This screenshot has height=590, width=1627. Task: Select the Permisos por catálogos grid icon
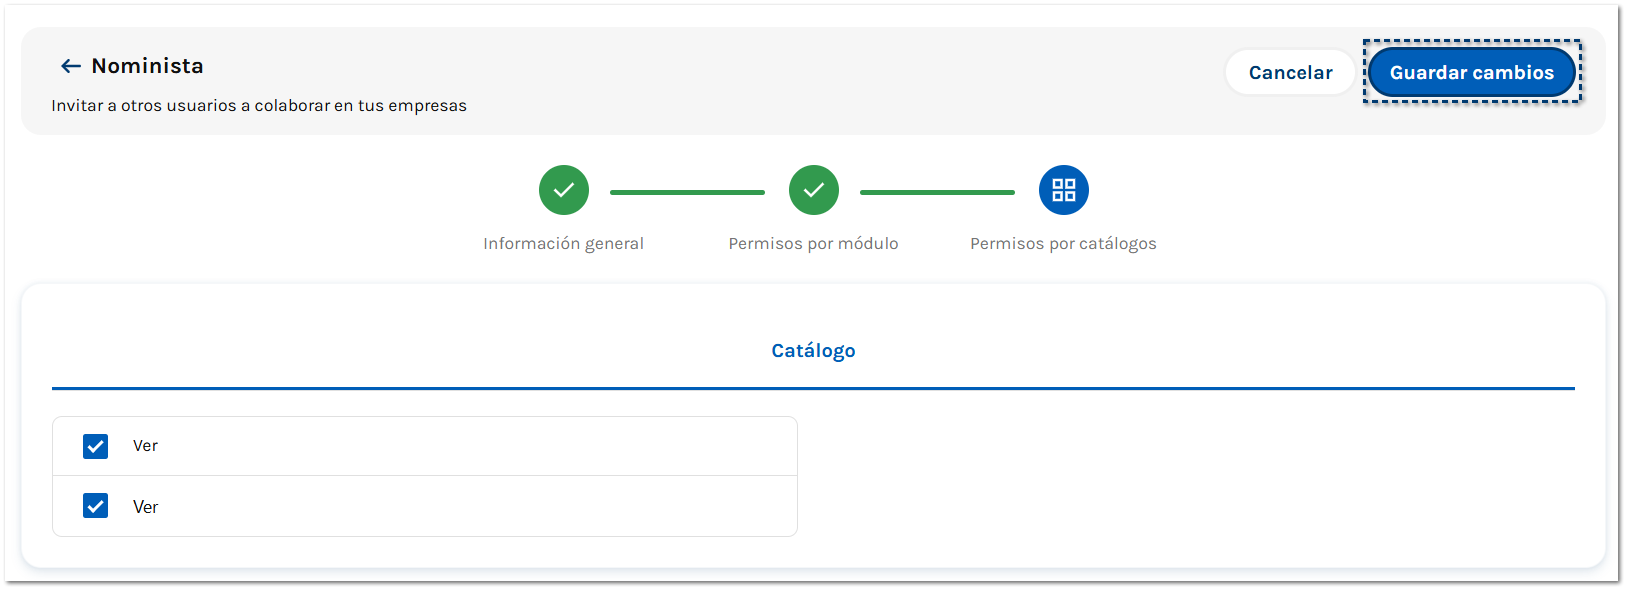[x=1064, y=190]
